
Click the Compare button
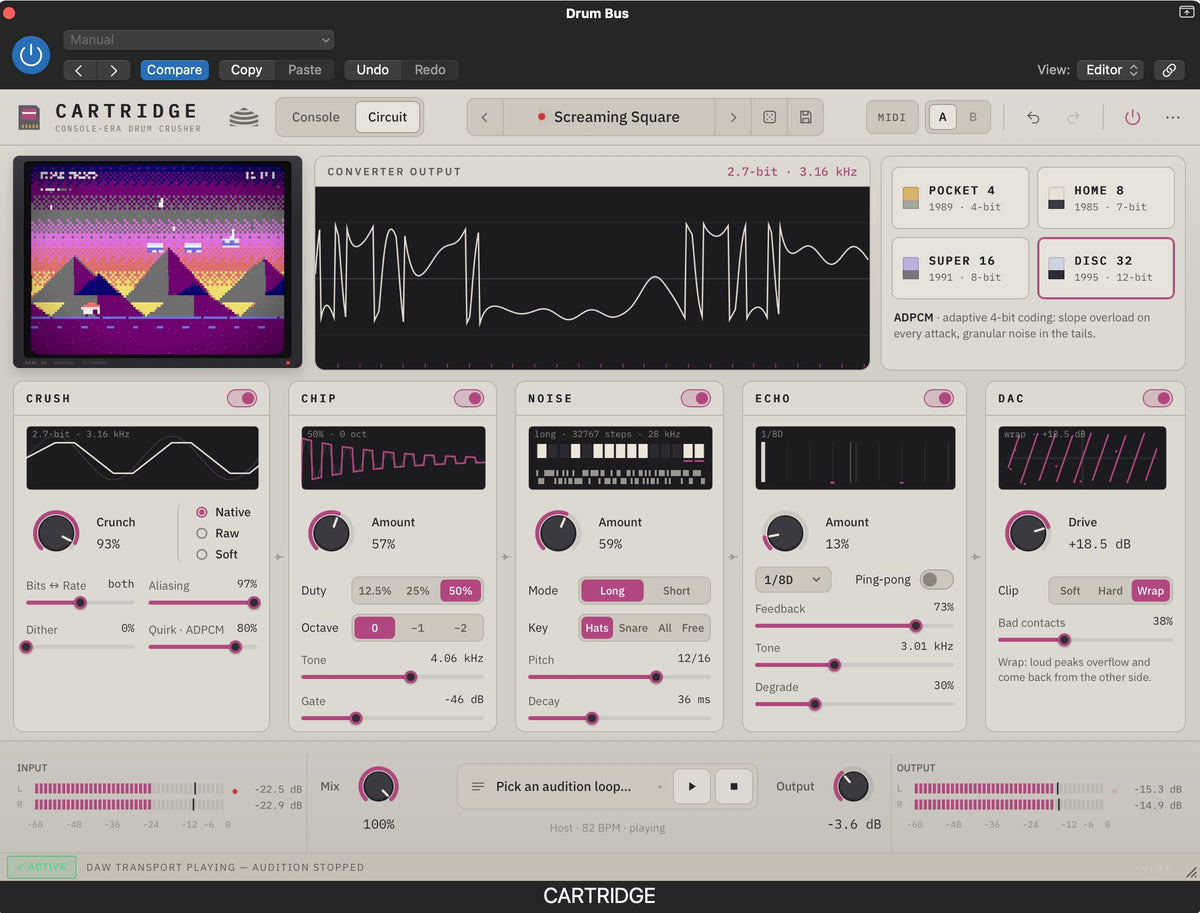point(175,70)
